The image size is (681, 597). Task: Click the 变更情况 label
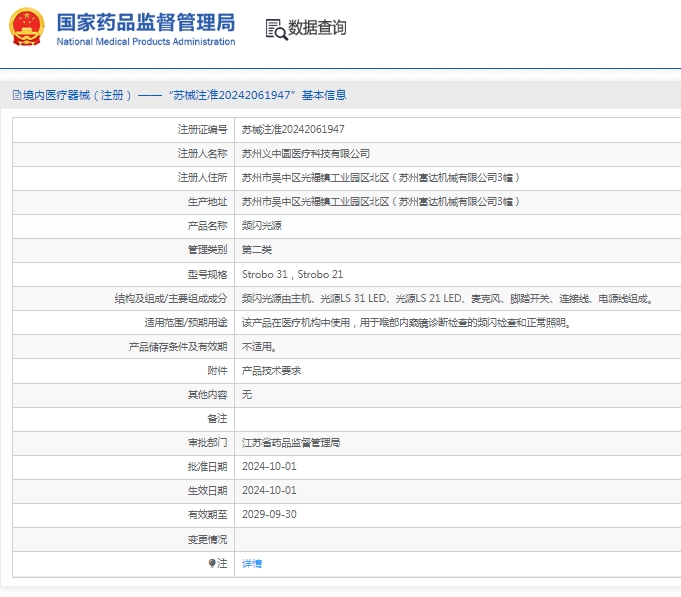tap(208, 539)
